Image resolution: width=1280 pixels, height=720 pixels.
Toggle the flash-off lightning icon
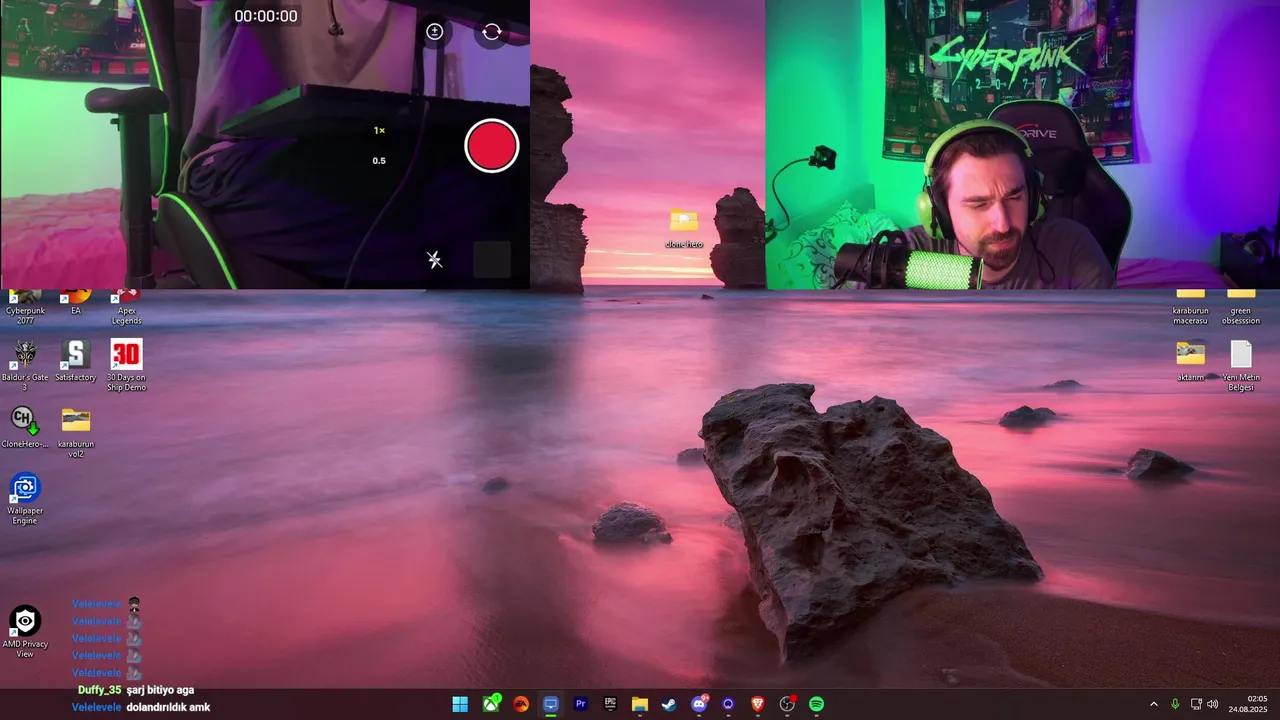click(x=434, y=260)
